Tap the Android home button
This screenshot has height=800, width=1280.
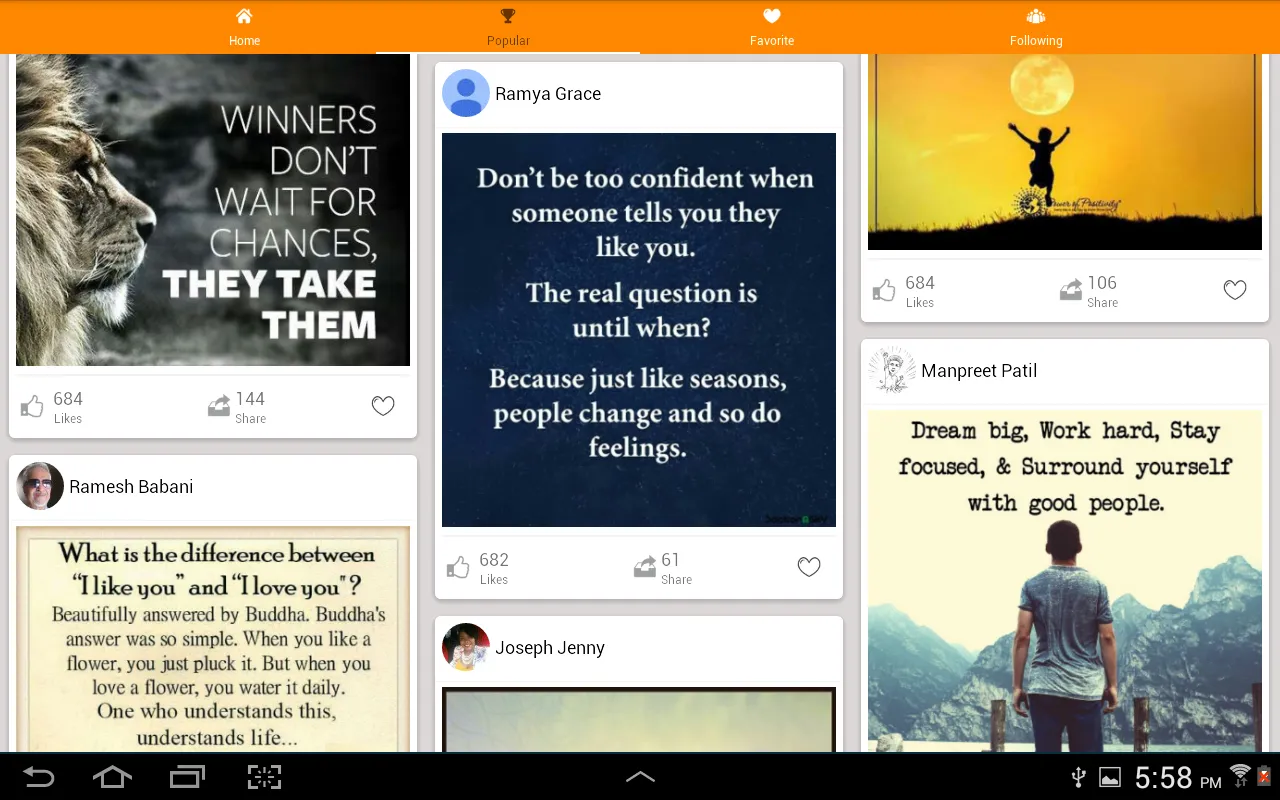pyautogui.click(x=112, y=777)
